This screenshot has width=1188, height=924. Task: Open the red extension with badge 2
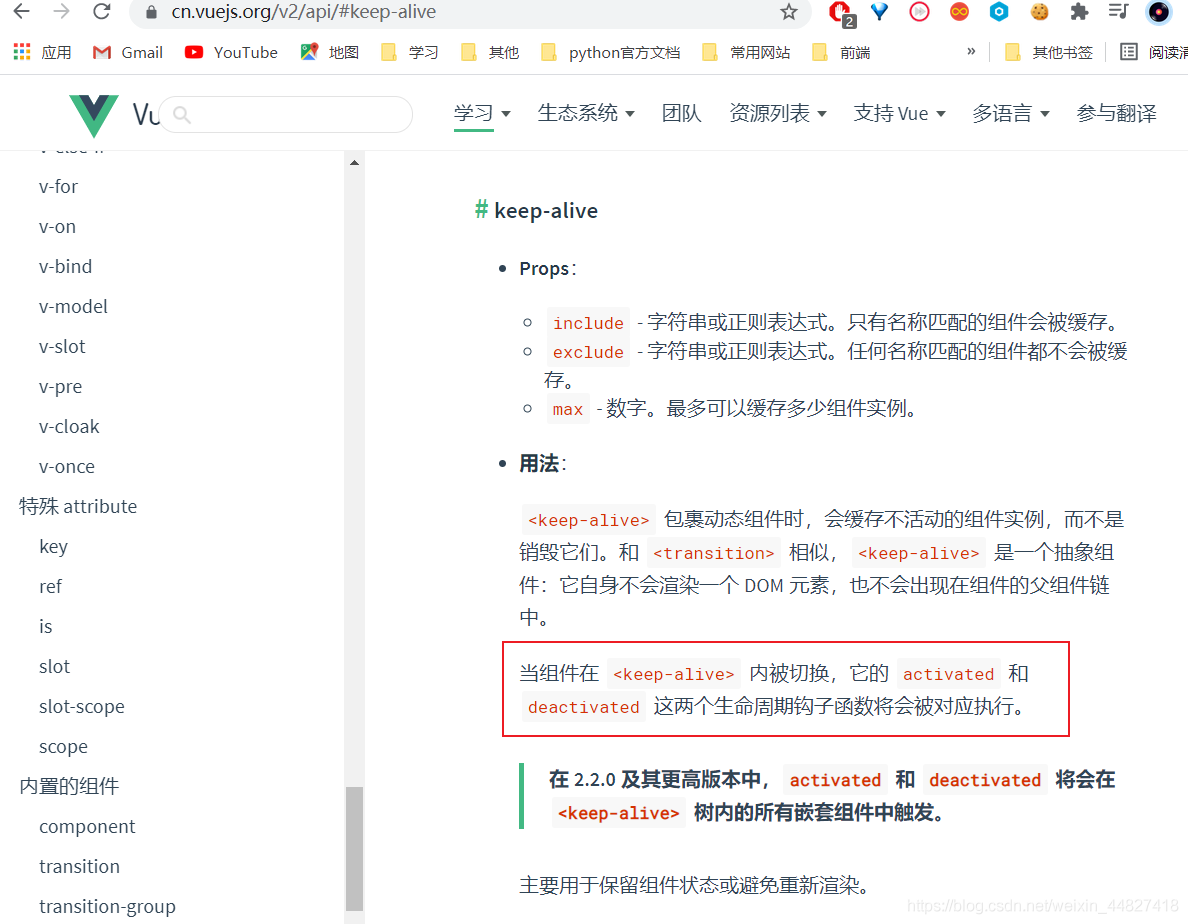pyautogui.click(x=840, y=12)
